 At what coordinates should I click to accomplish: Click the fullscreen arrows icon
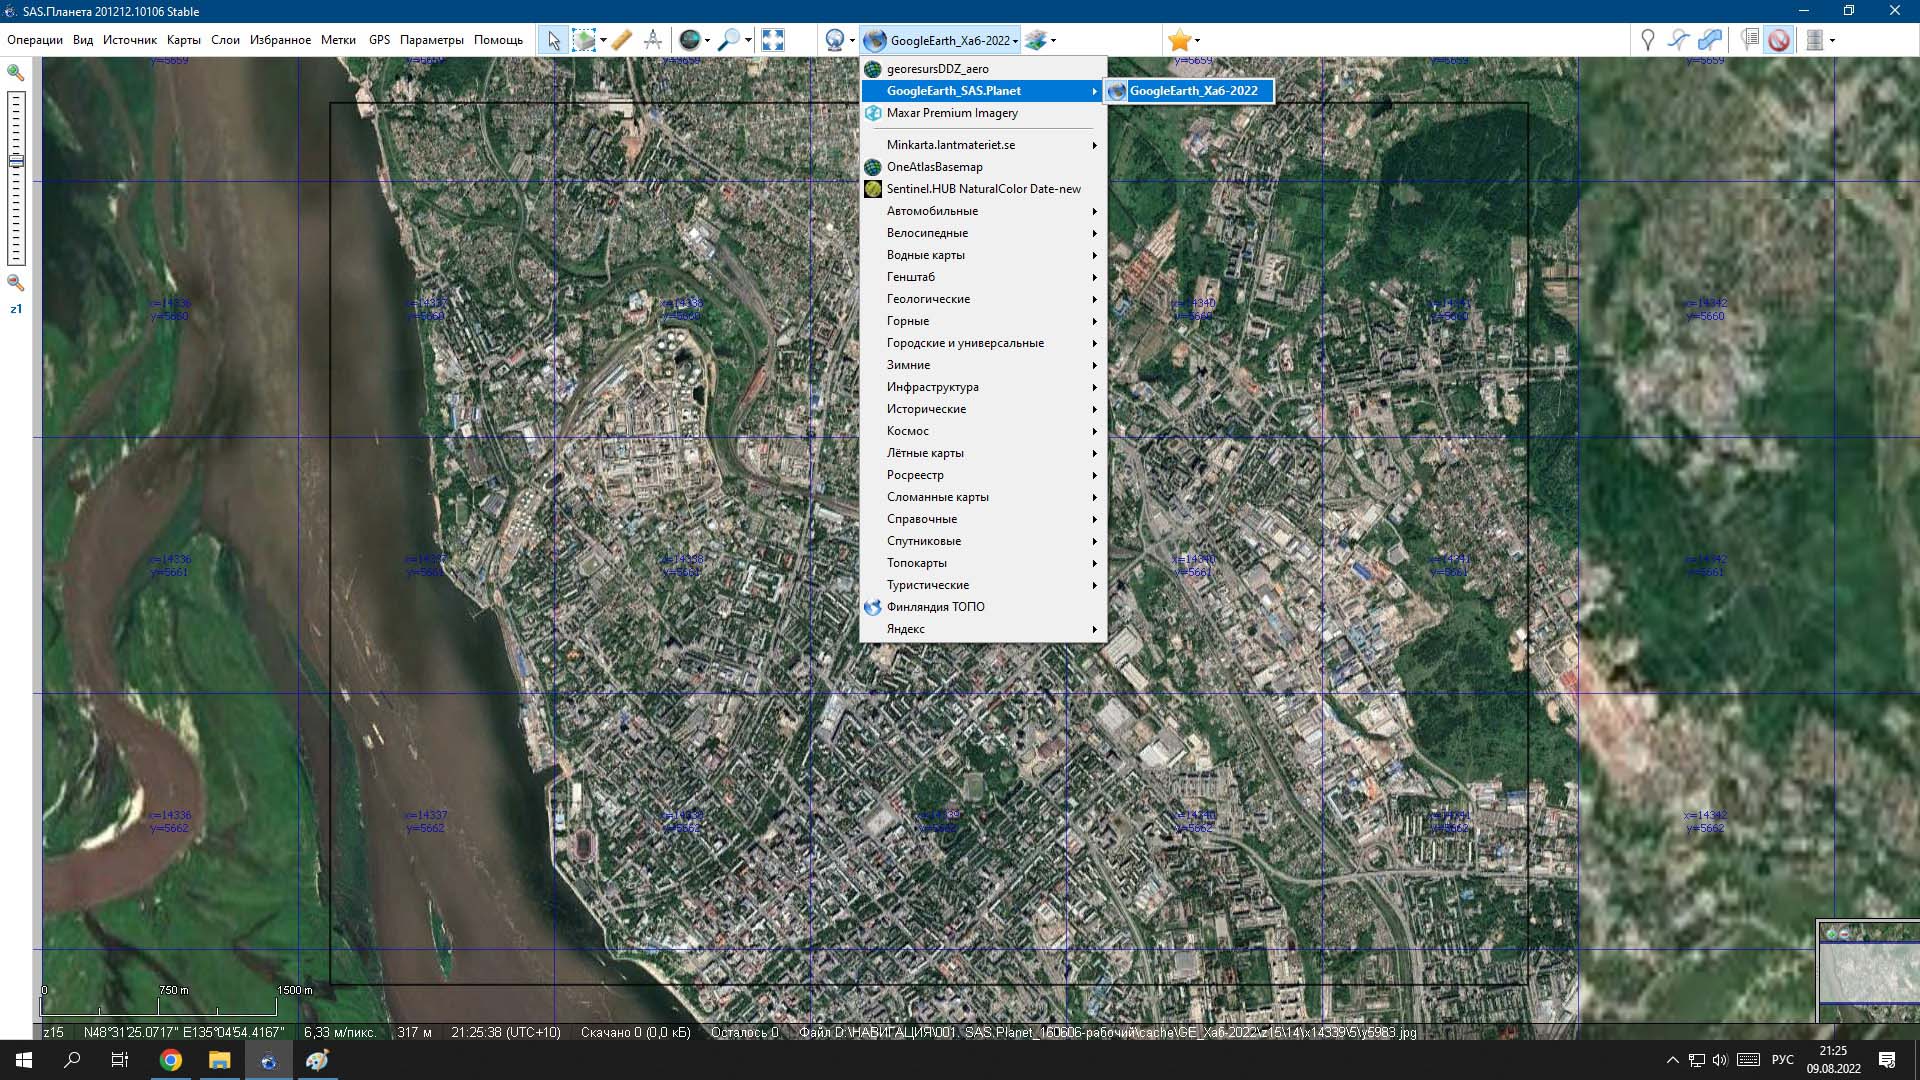pos(772,40)
